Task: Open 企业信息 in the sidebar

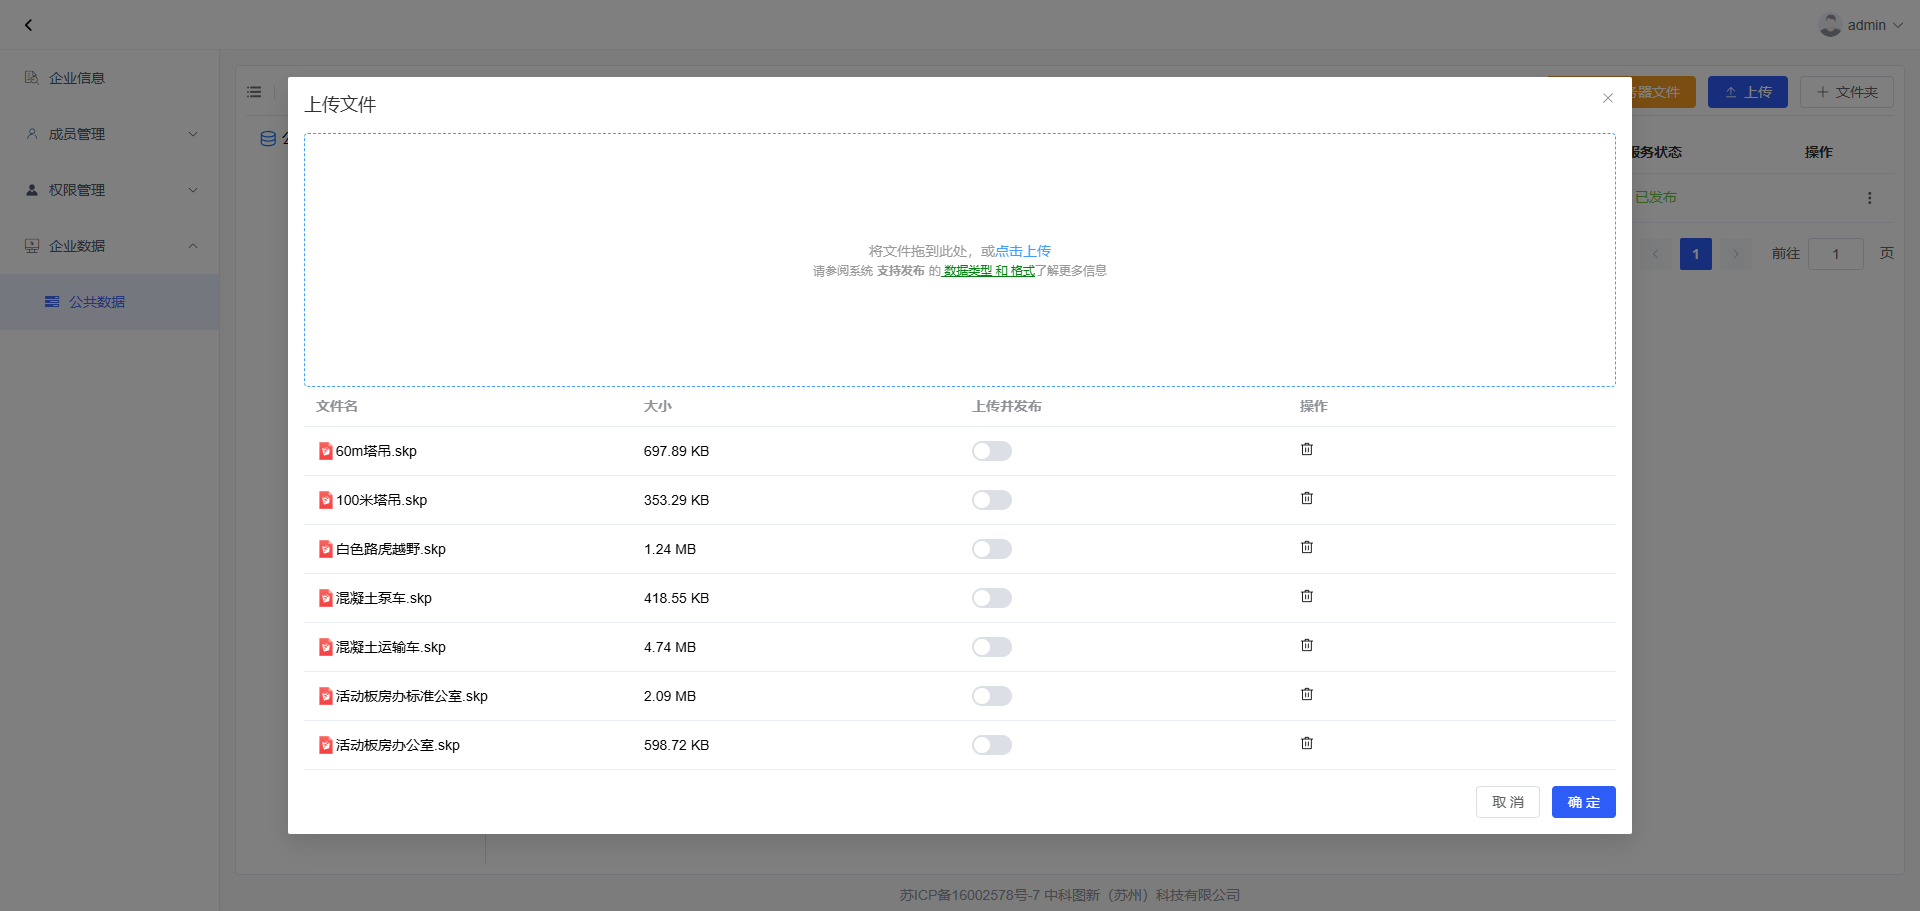Action: pos(77,78)
